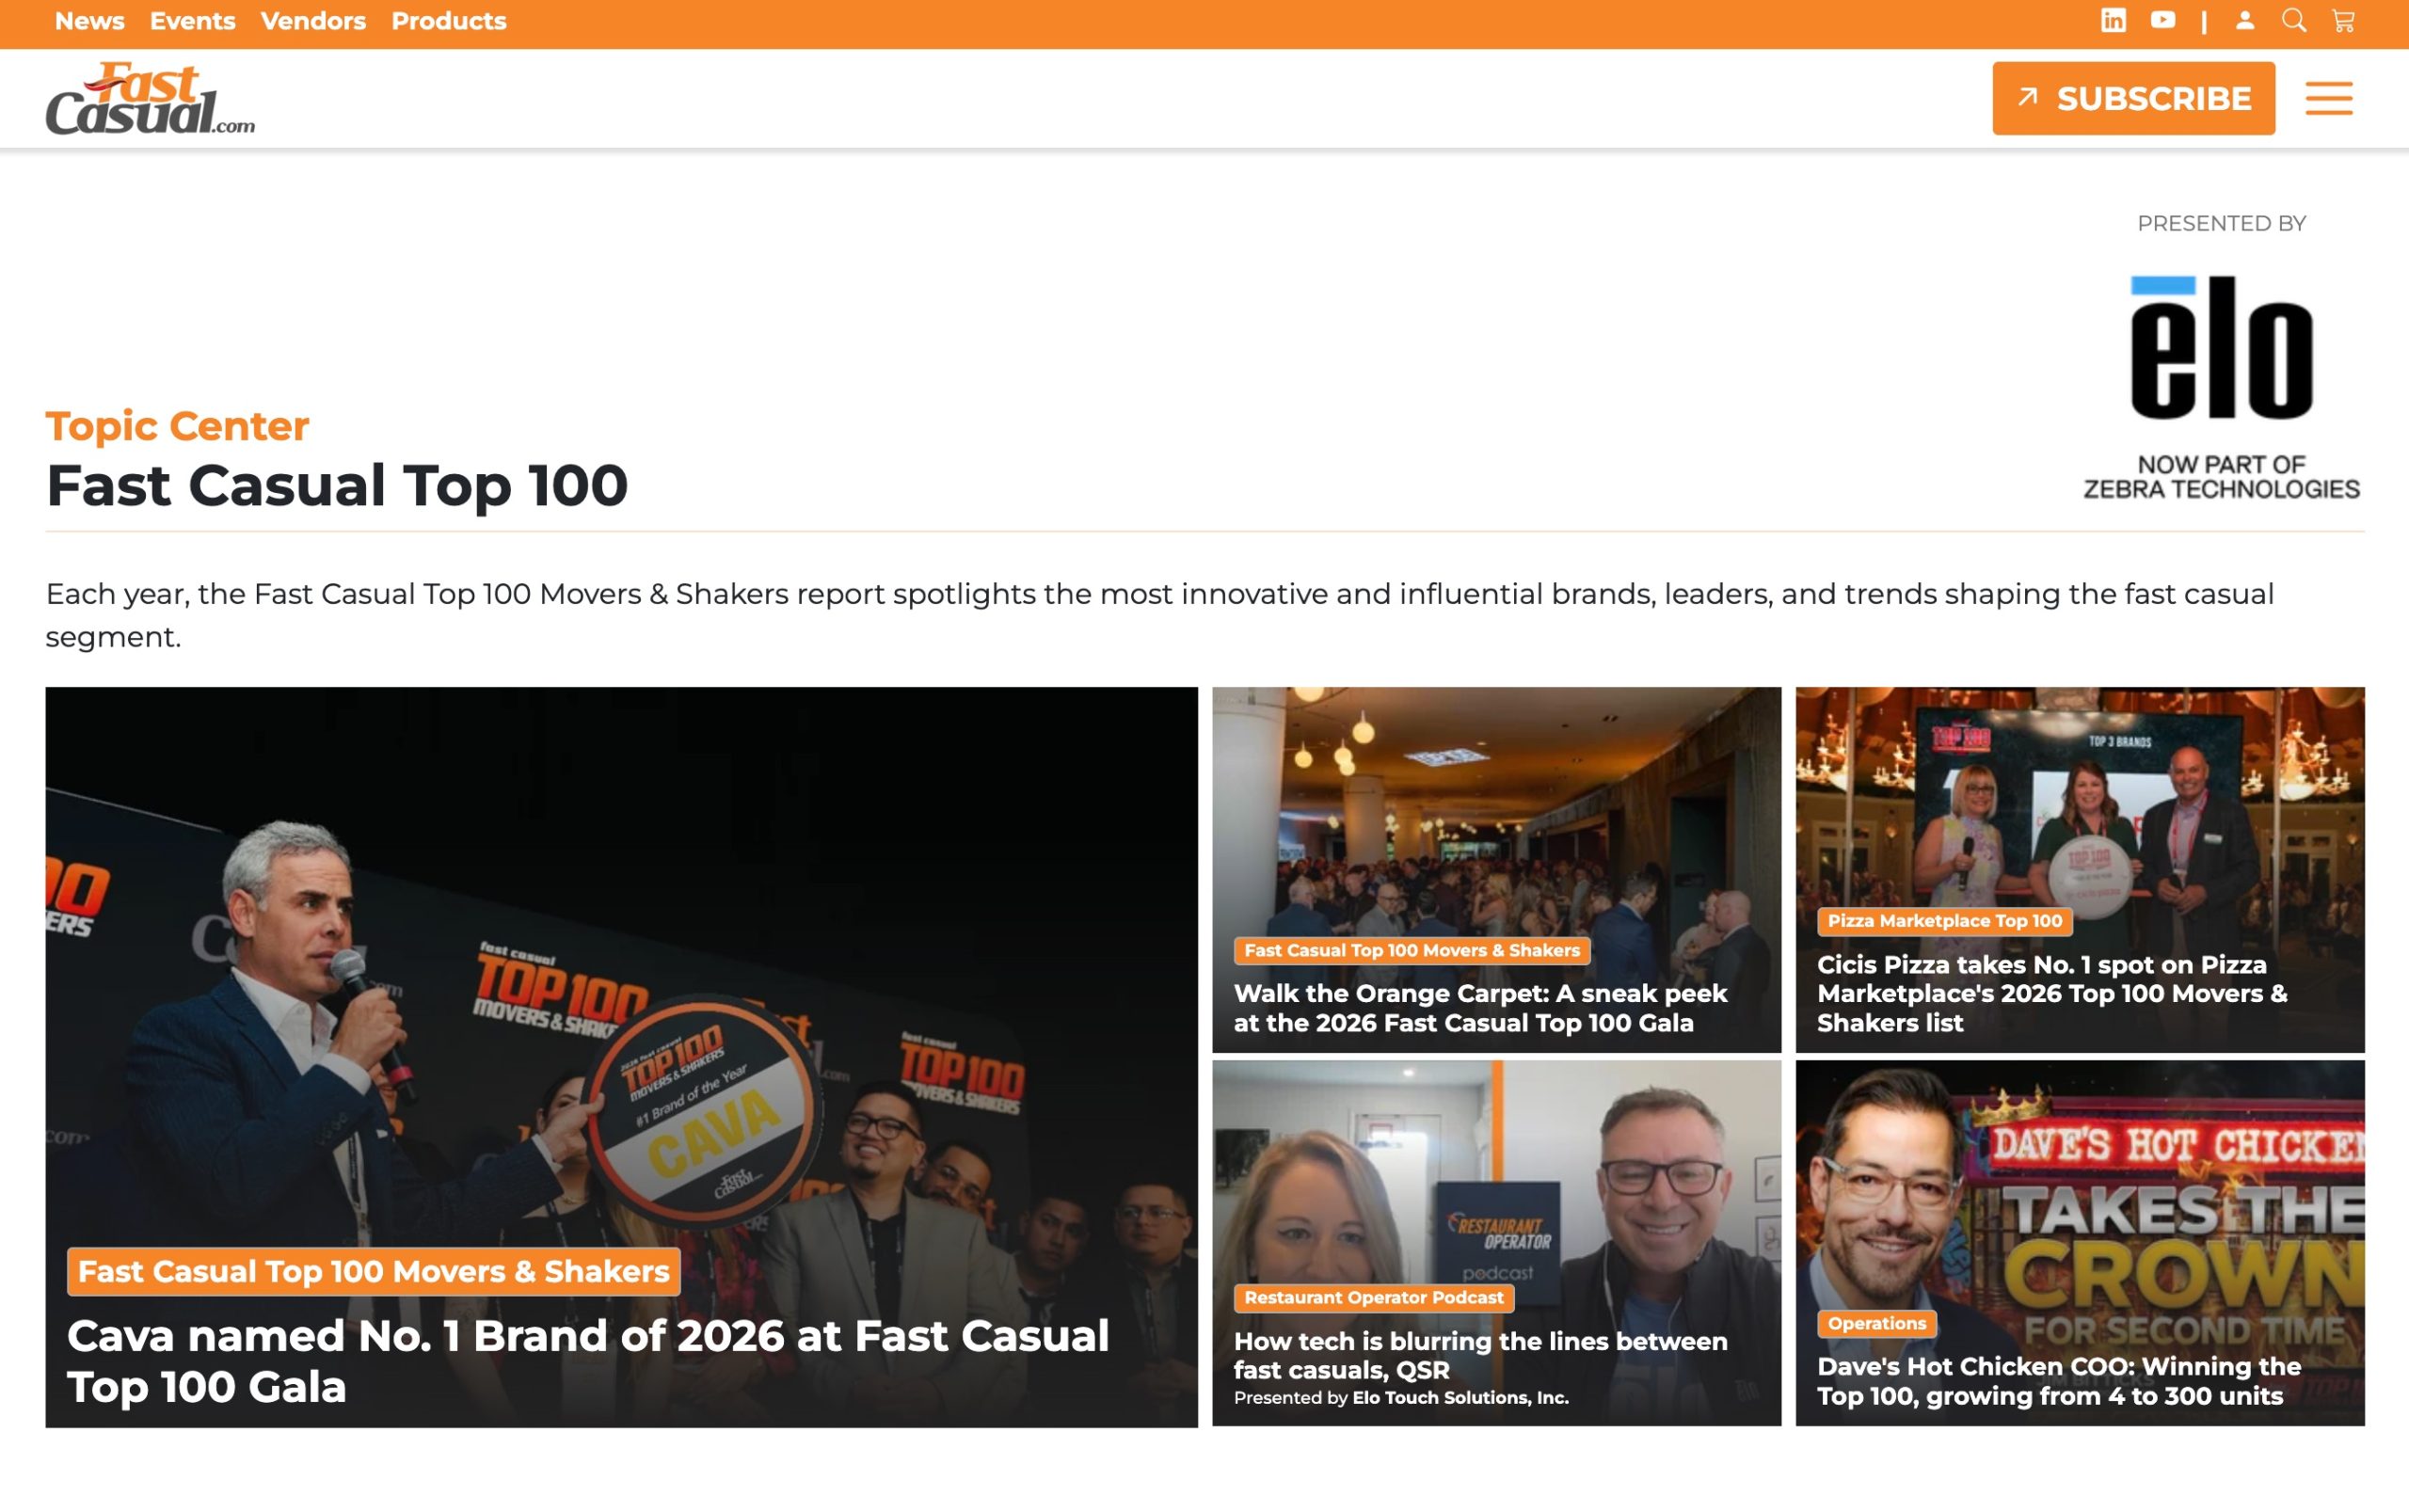Click the Elo sponsor logo
This screenshot has width=2409, height=1512.
click(2221, 387)
